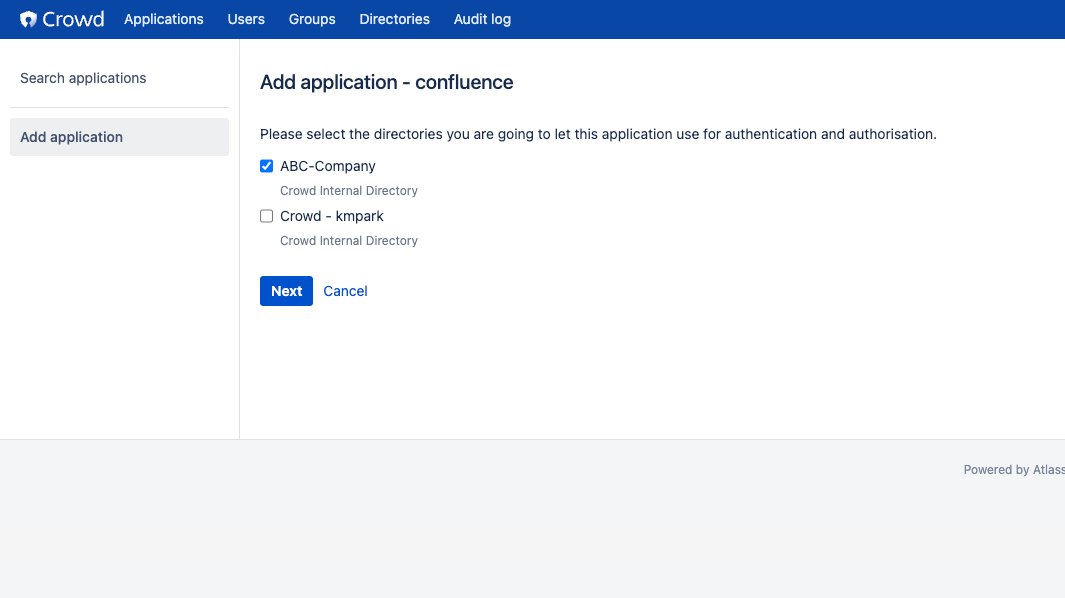Click the directory selection instruction text

598,134
